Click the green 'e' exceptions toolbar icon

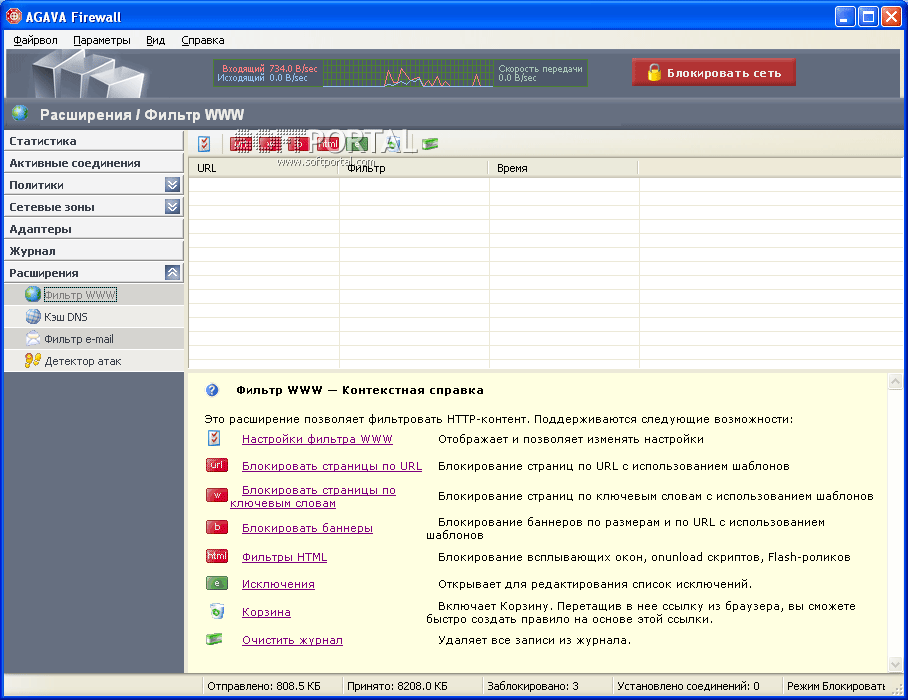tap(357, 144)
